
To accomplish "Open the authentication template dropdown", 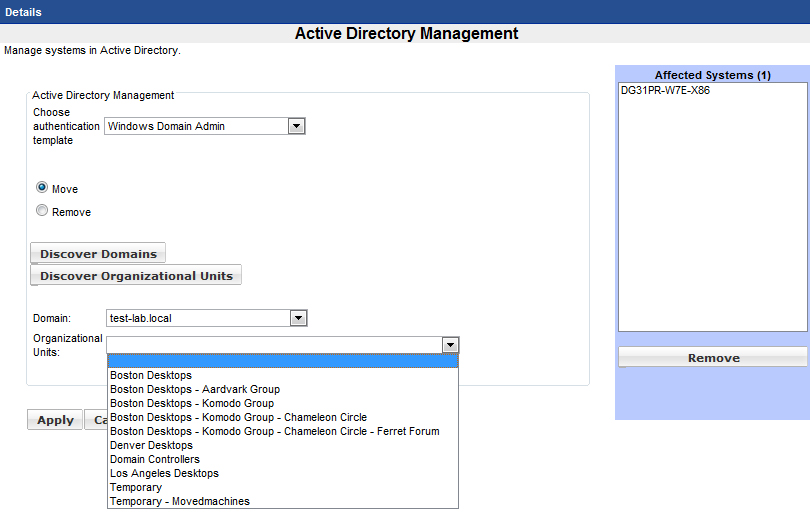I will (296, 126).
